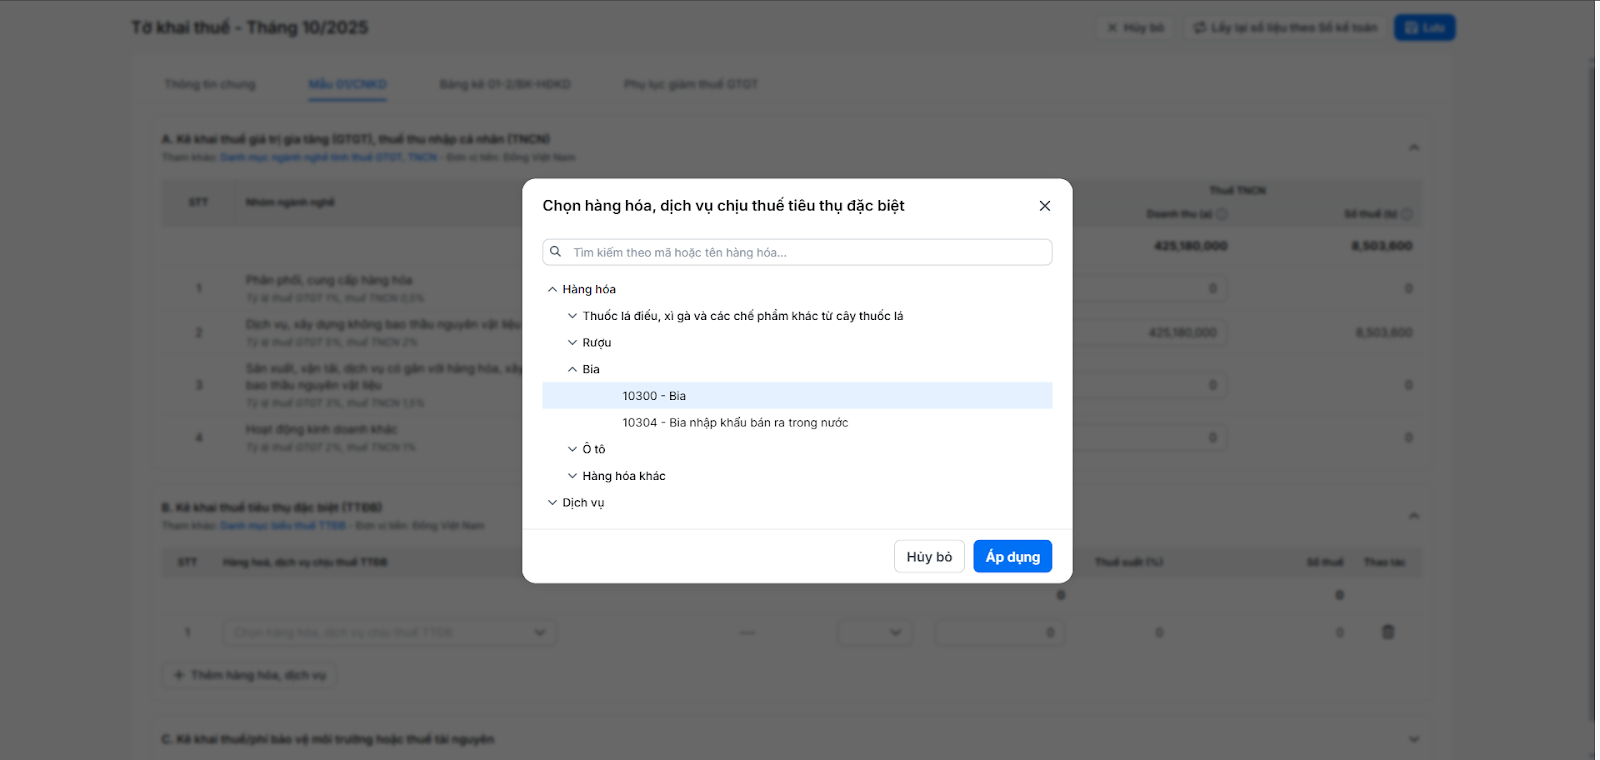Collapse section A chevron icon

[1414, 148]
